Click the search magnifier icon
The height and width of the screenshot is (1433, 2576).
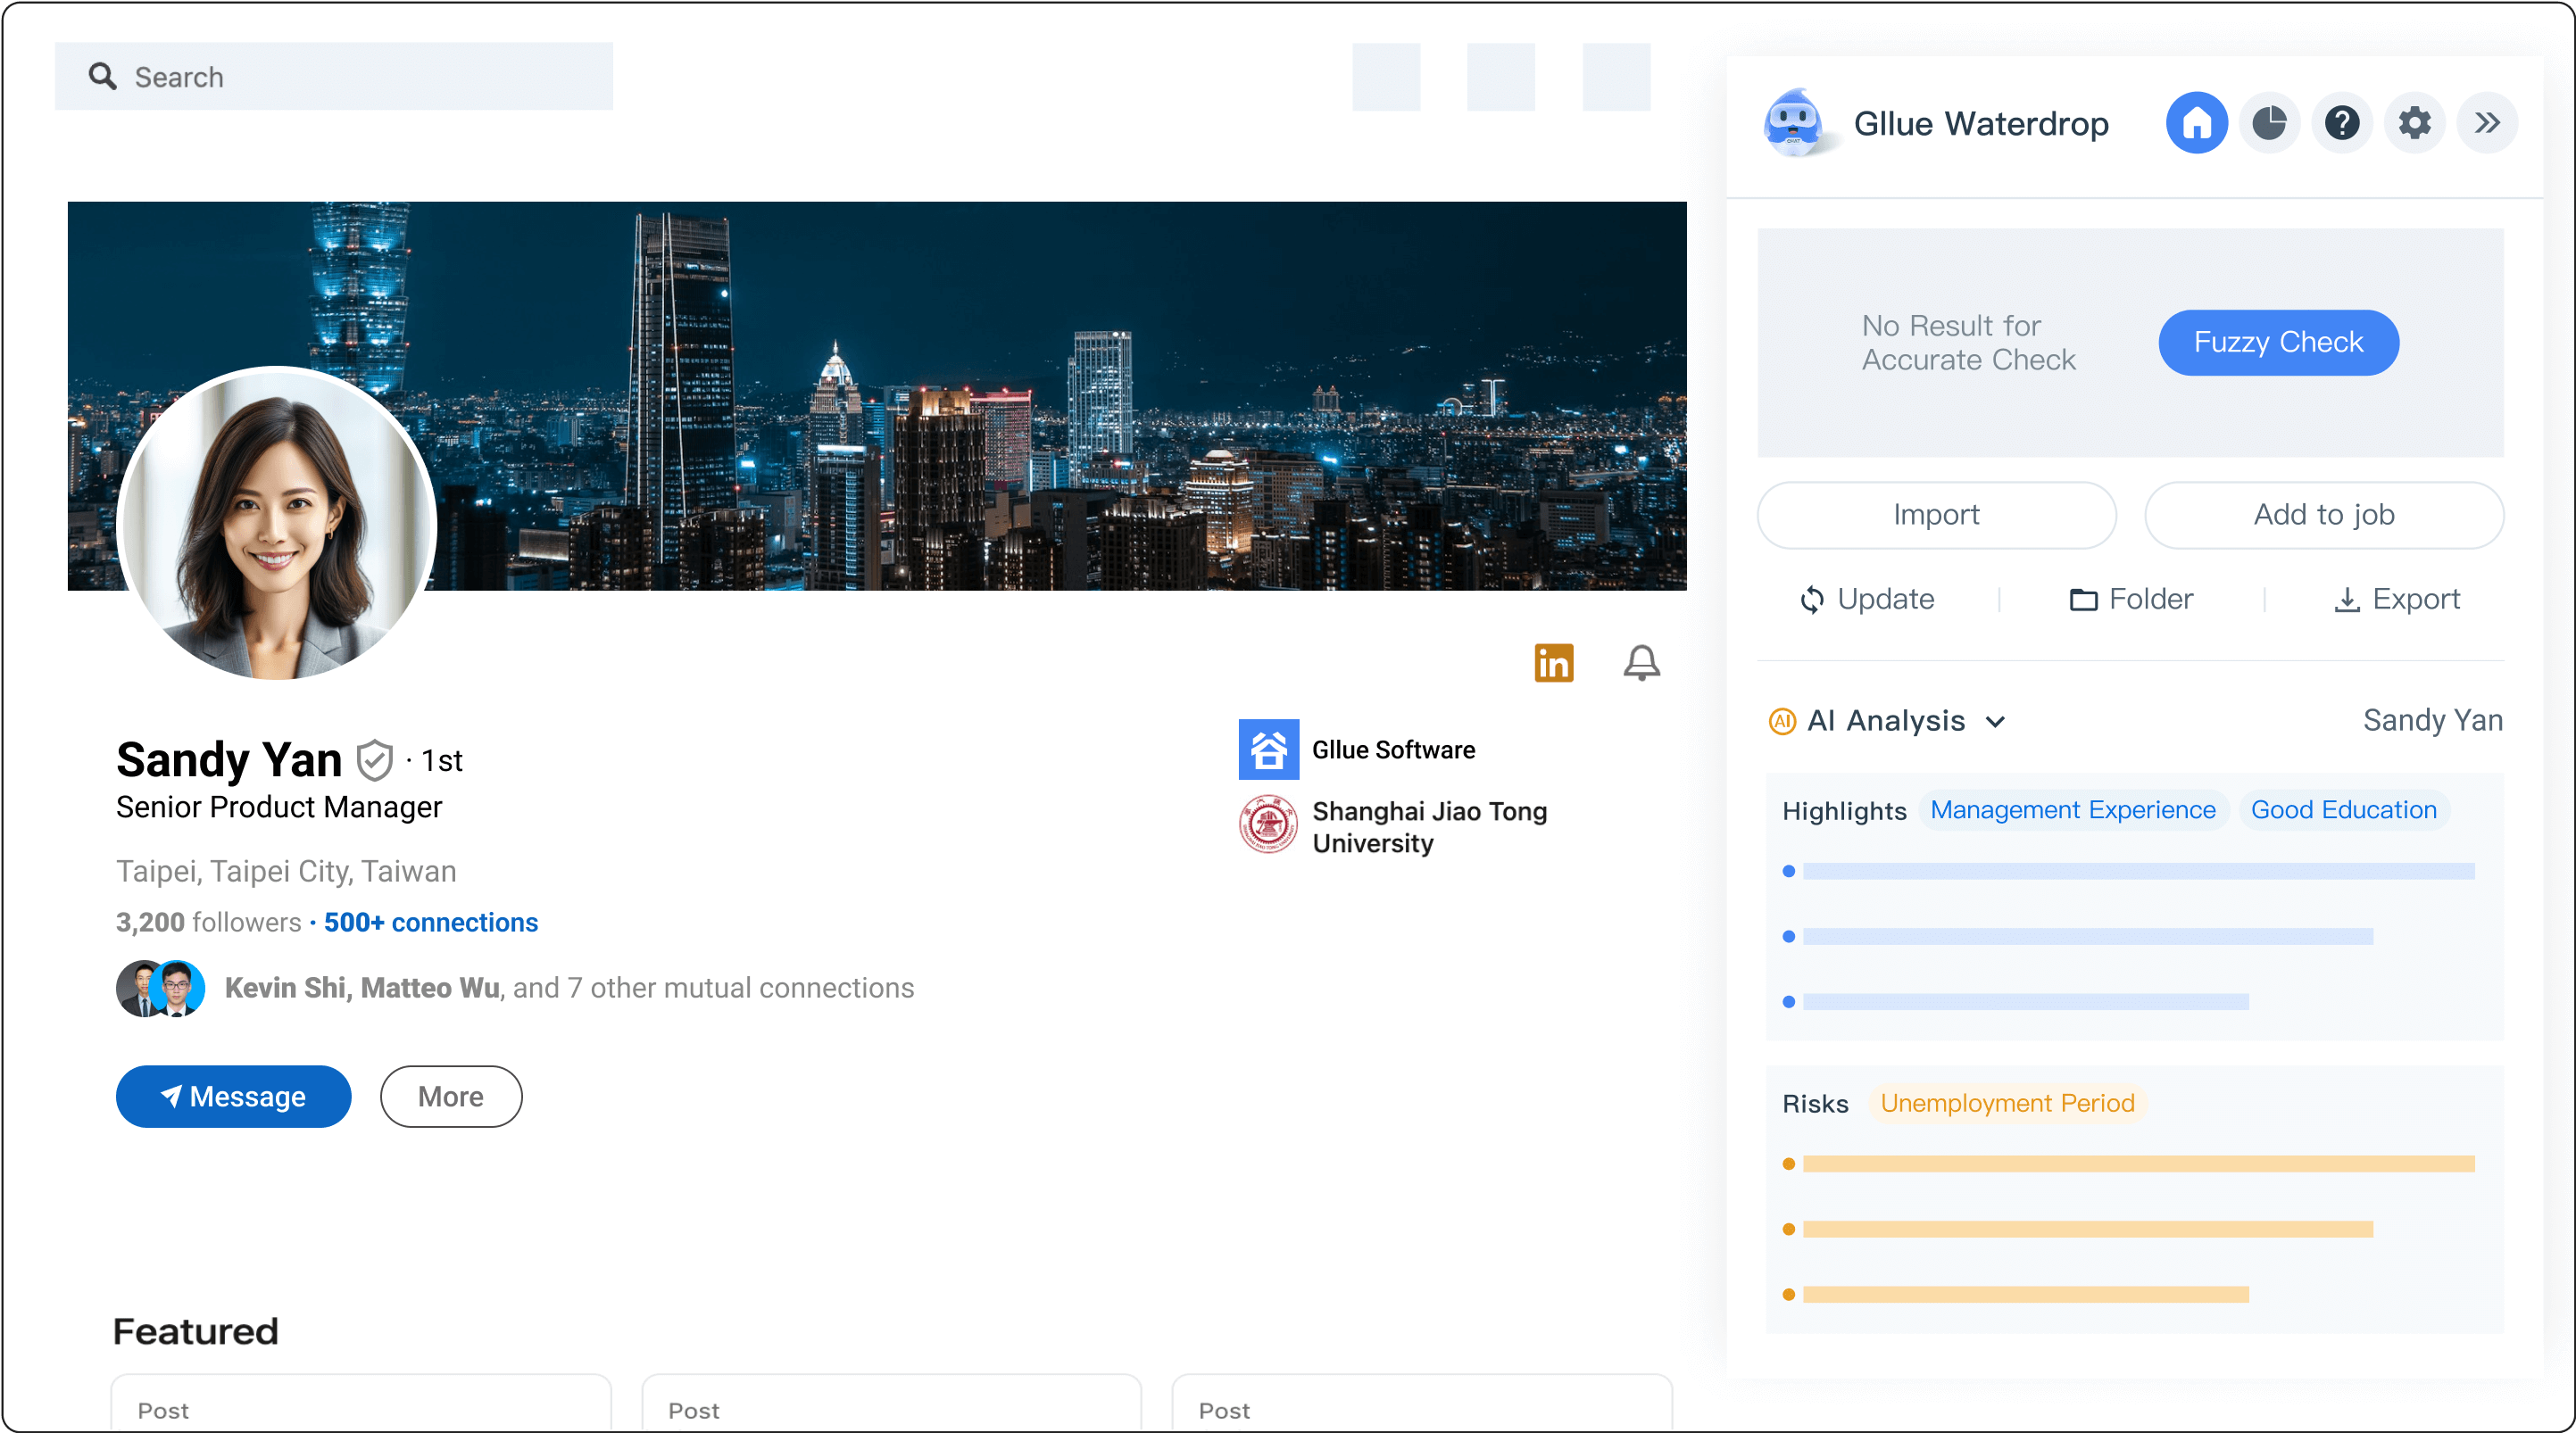point(102,77)
